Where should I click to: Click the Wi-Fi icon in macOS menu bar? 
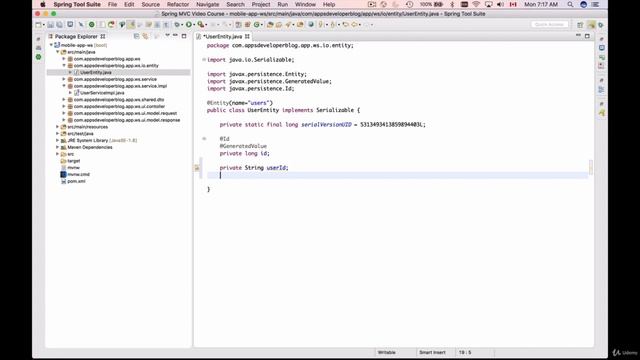point(476,4)
